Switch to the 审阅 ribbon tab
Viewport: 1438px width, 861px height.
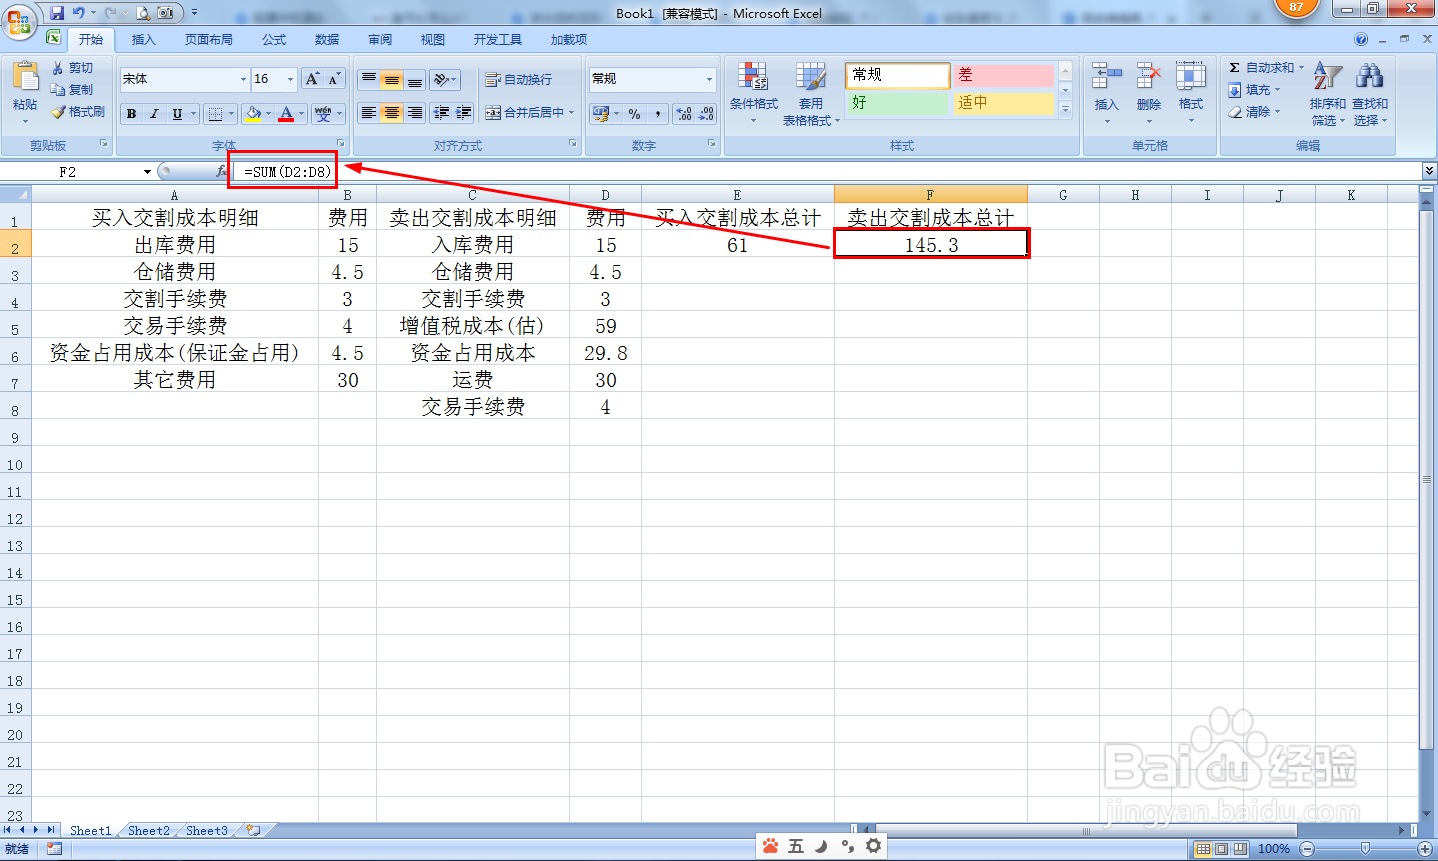click(x=380, y=39)
